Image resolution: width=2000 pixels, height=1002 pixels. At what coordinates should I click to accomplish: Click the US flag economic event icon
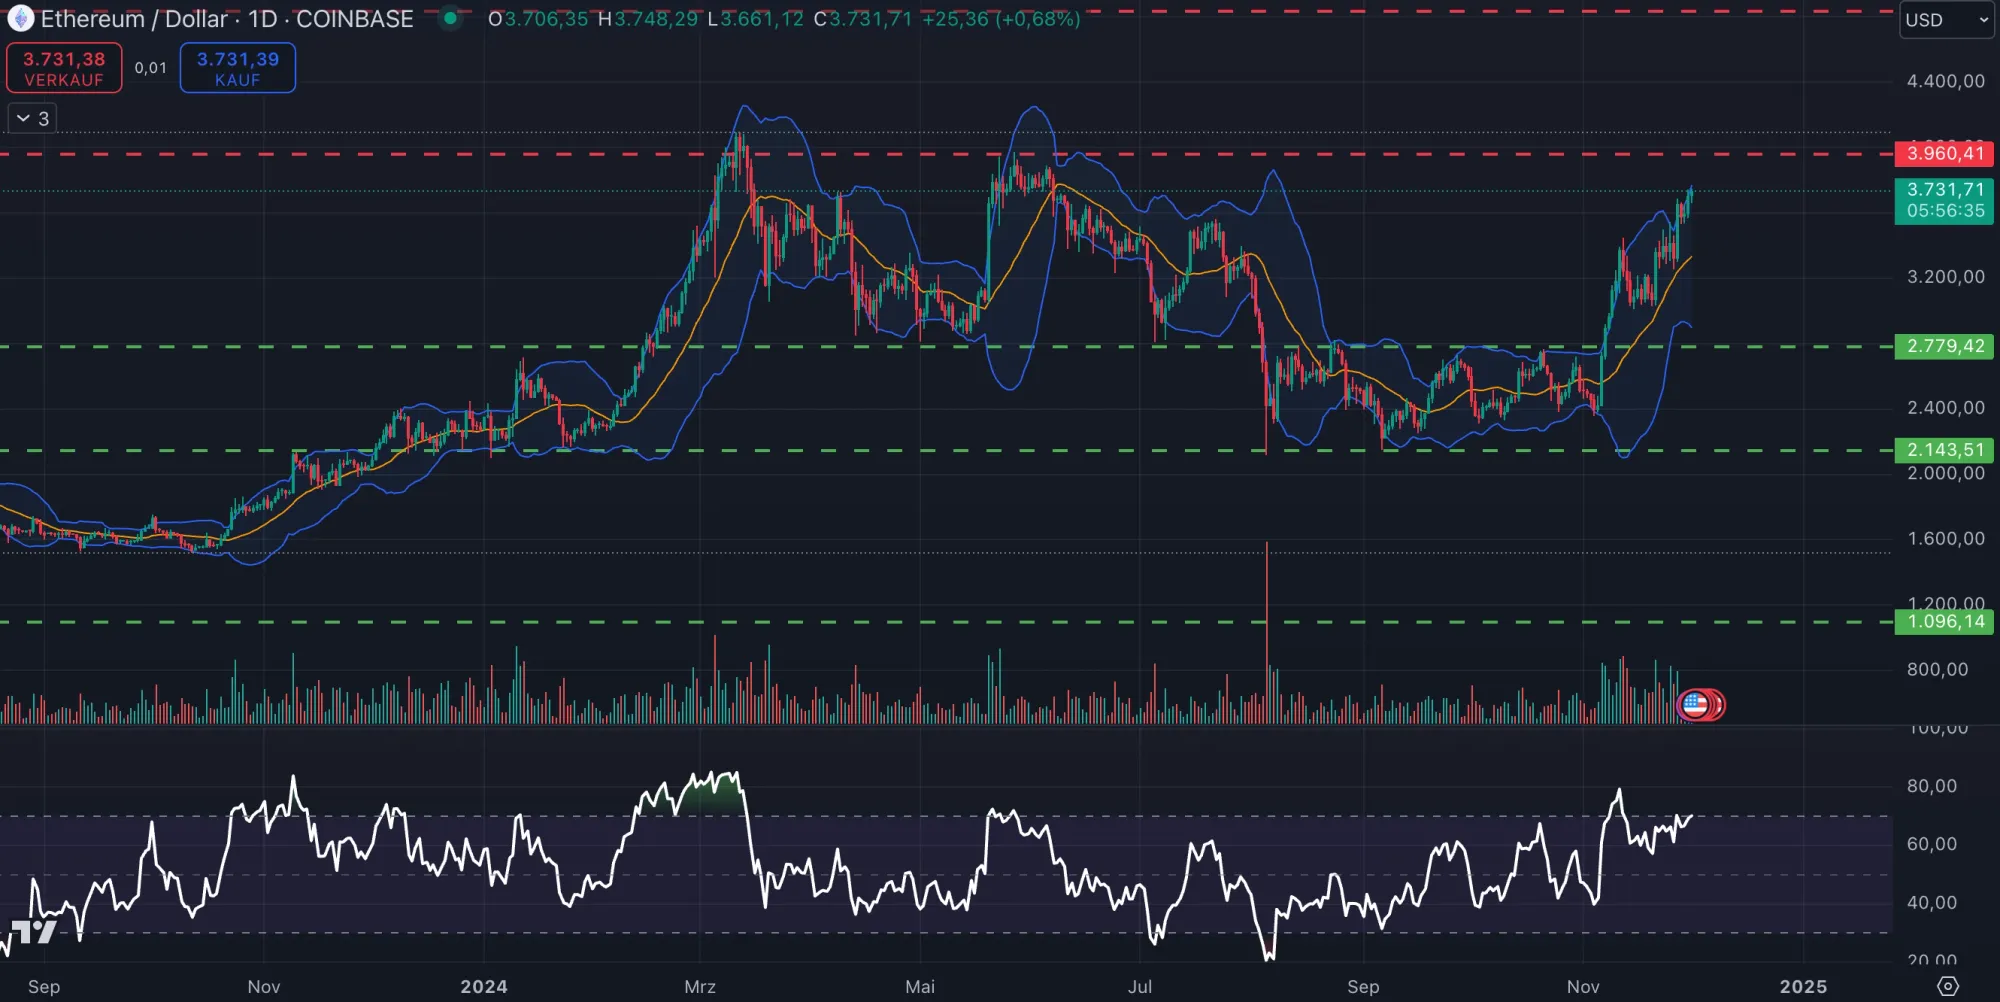(x=1695, y=705)
